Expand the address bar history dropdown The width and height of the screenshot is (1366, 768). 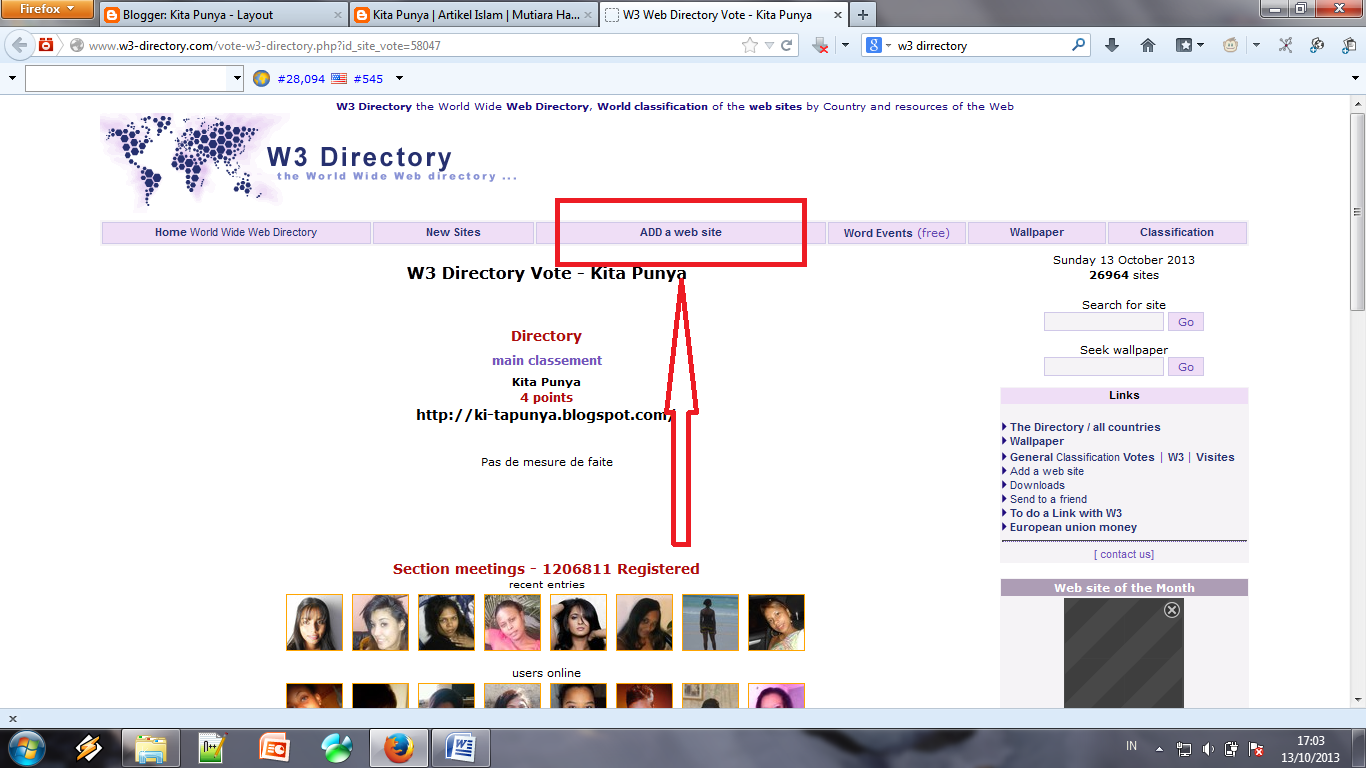769,45
